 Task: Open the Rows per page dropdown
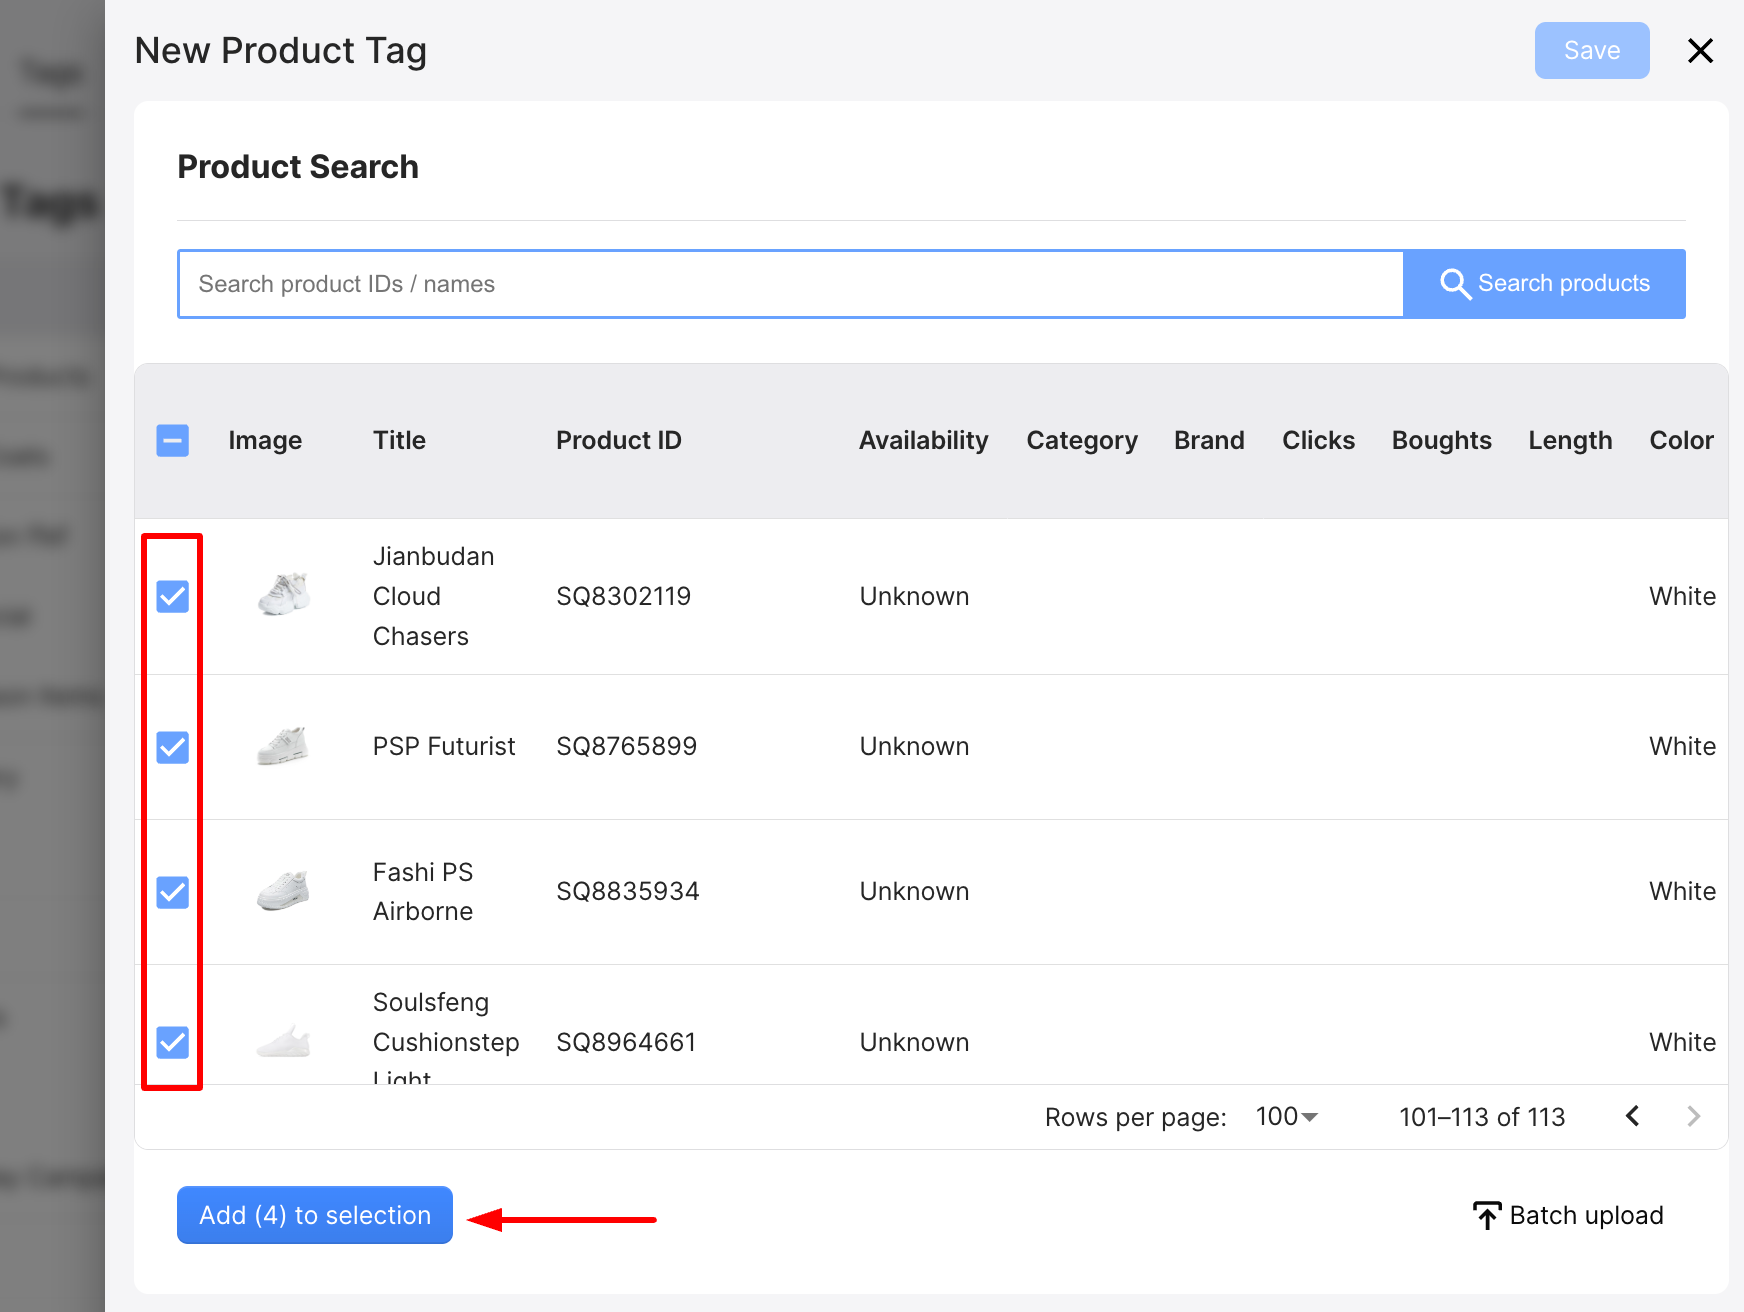(1287, 1116)
